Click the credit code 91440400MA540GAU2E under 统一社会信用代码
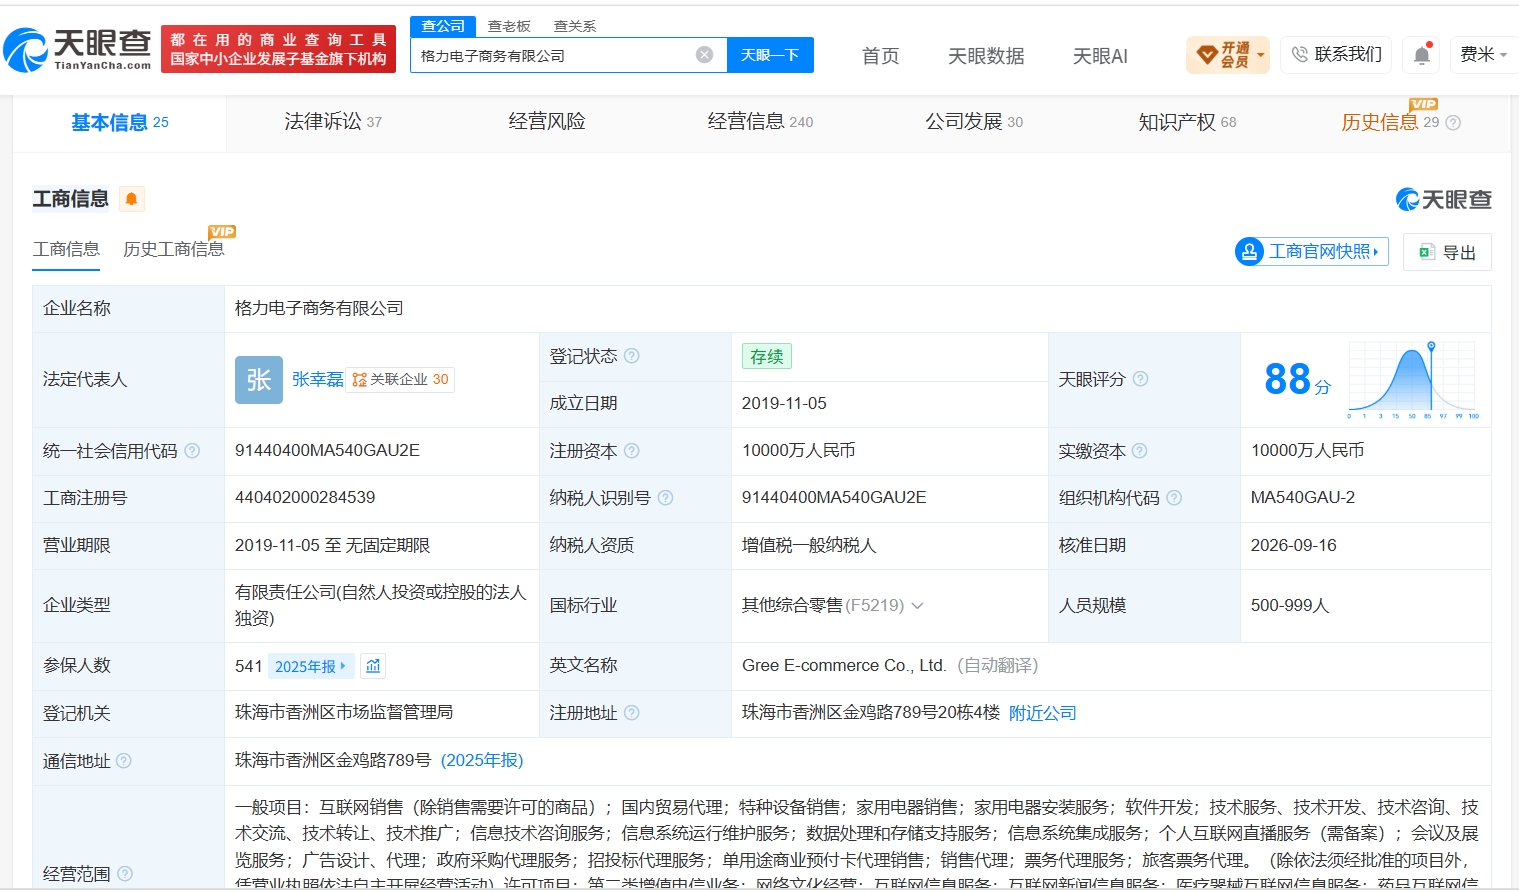The image size is (1519, 893). (x=327, y=451)
